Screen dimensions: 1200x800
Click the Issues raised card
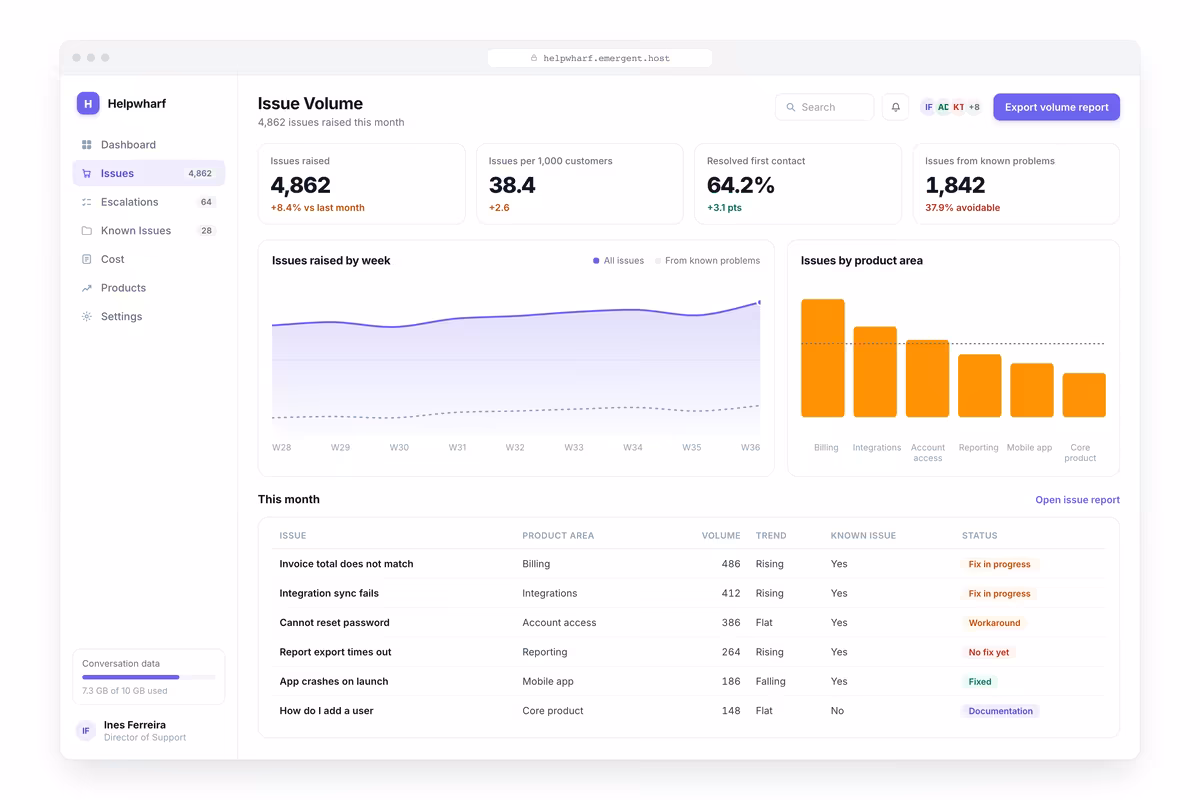(362, 184)
